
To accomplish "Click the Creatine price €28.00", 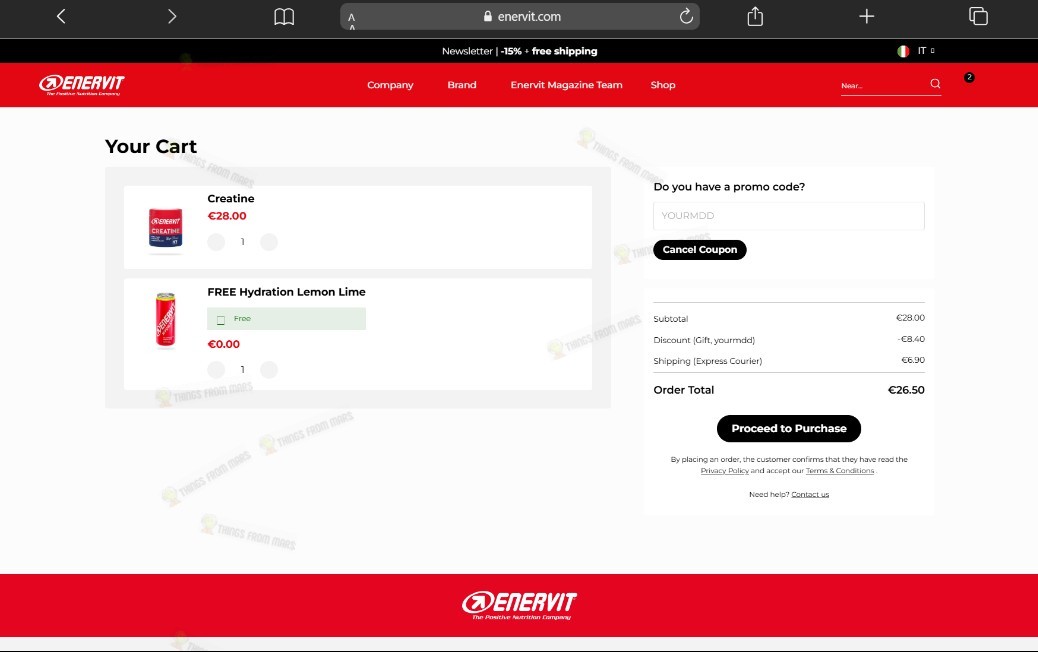I will pyautogui.click(x=226, y=216).
